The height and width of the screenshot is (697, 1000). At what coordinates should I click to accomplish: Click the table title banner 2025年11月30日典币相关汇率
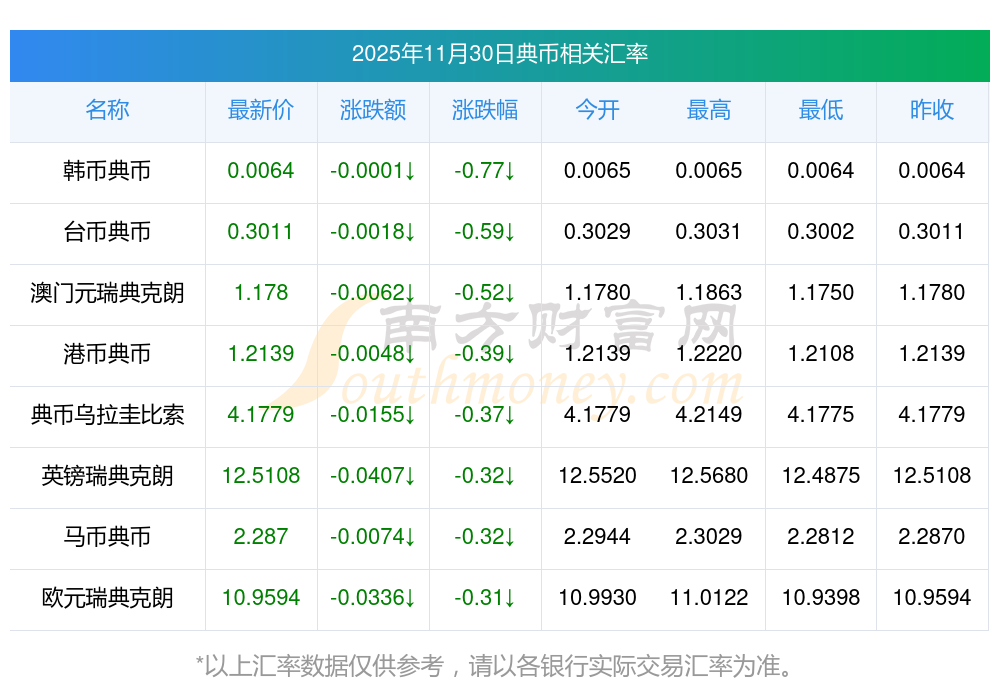pyautogui.click(x=500, y=55)
